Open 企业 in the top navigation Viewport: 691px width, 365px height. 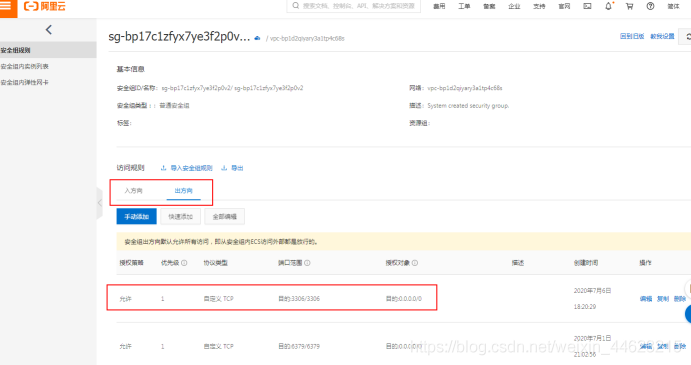click(x=514, y=6)
